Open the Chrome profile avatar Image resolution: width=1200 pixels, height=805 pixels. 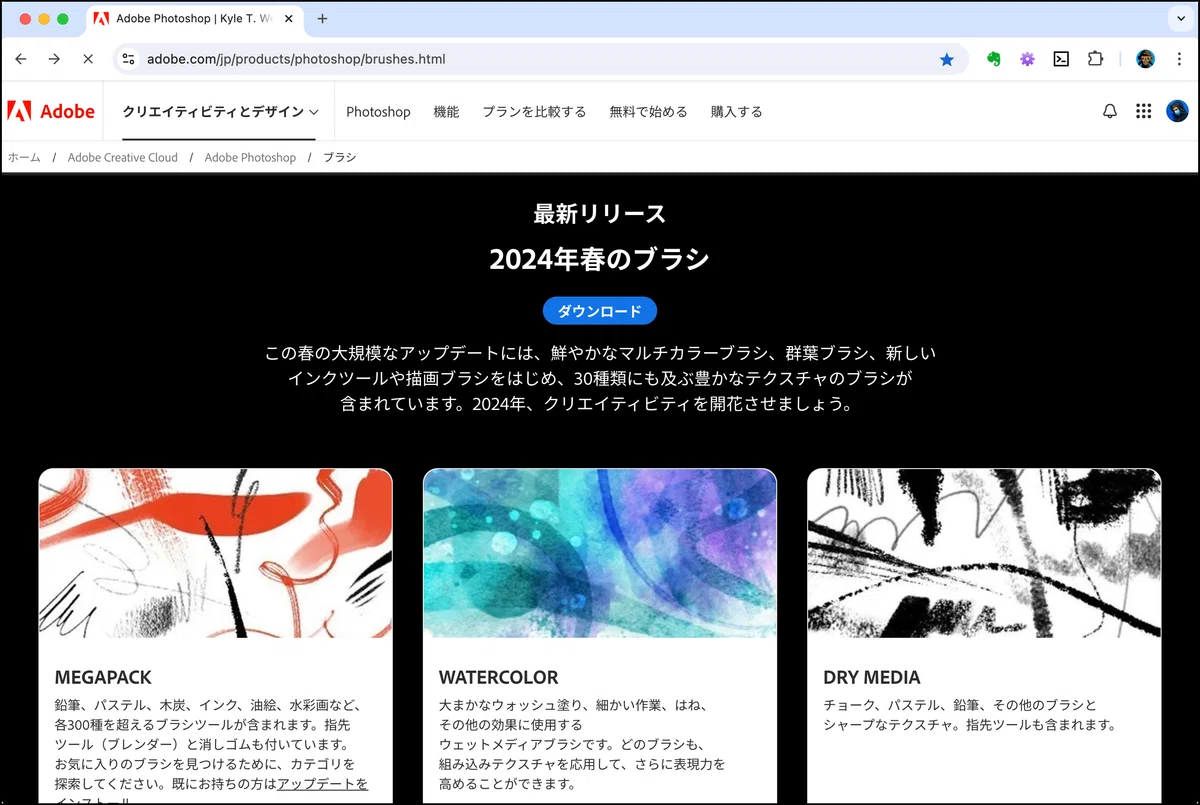coord(1145,59)
